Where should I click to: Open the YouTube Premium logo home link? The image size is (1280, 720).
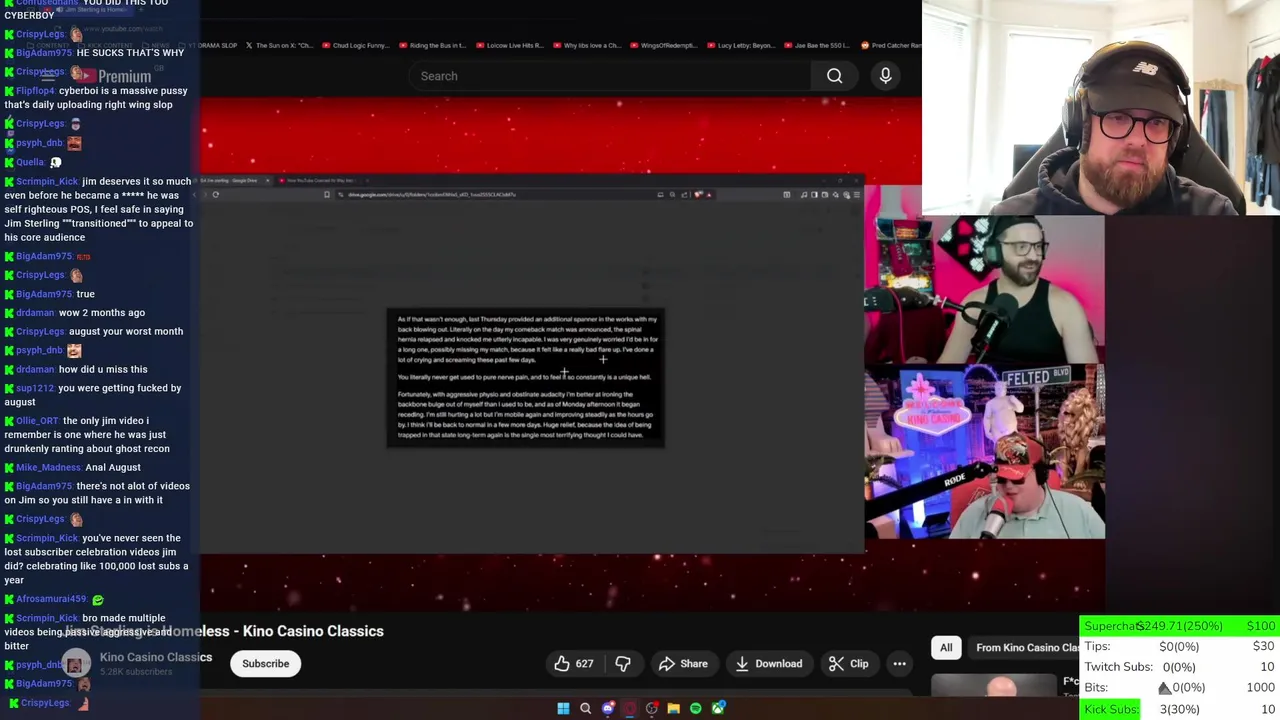[113, 76]
